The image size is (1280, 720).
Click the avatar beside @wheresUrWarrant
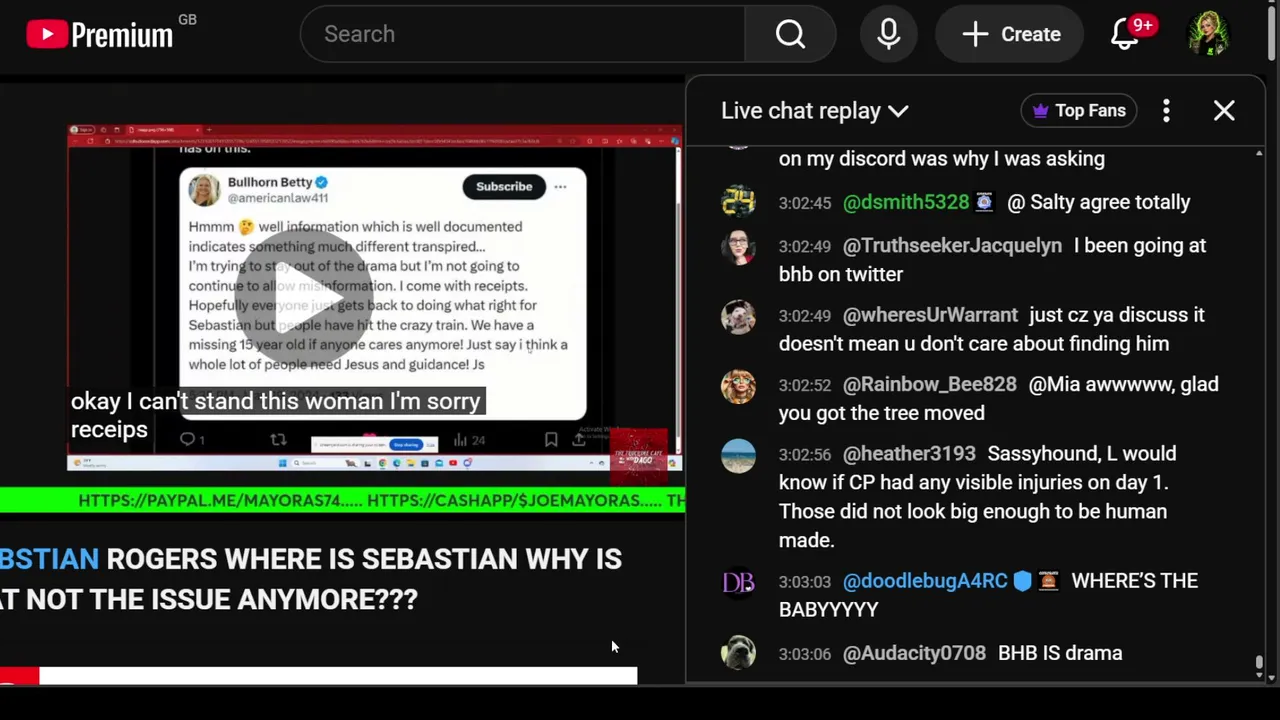click(x=738, y=316)
